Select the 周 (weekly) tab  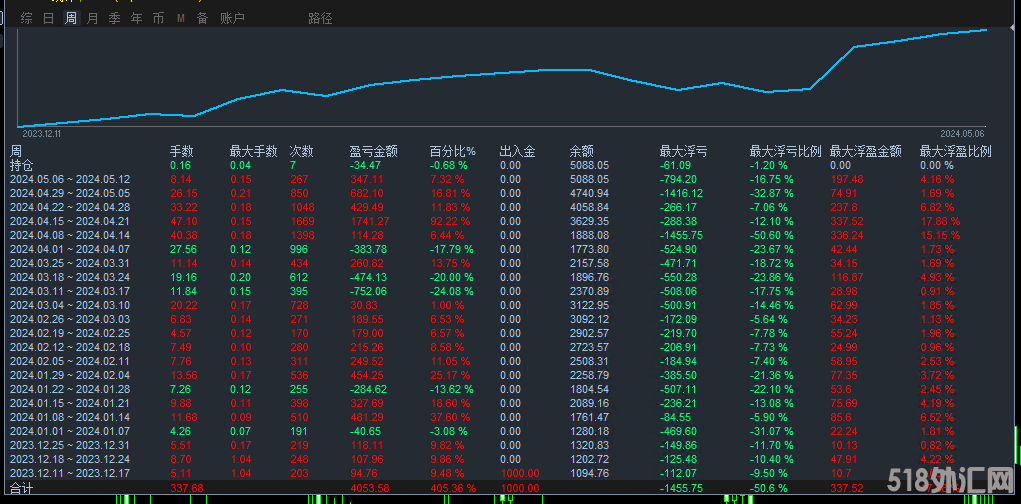point(70,18)
